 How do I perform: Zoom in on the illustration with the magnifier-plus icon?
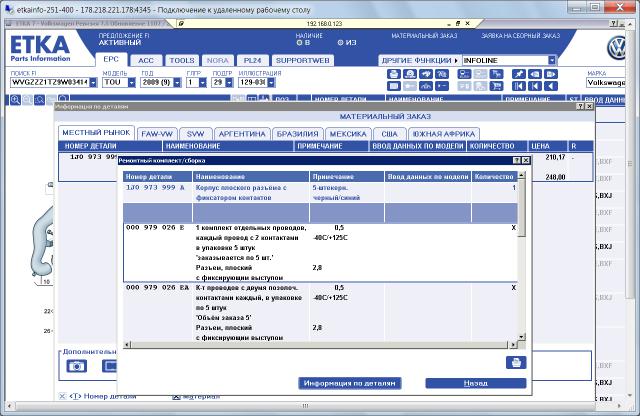click(16, 100)
